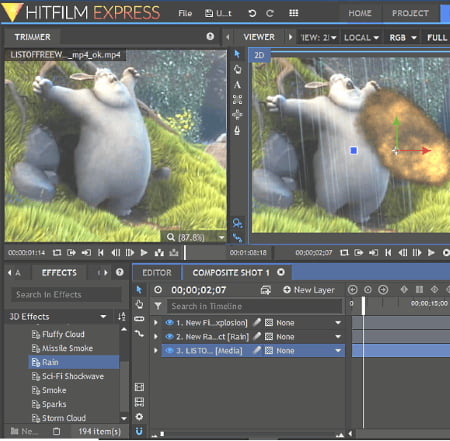This screenshot has height=441, width=450.
Task: Jump to start in Trimmer
Action: pos(101,253)
